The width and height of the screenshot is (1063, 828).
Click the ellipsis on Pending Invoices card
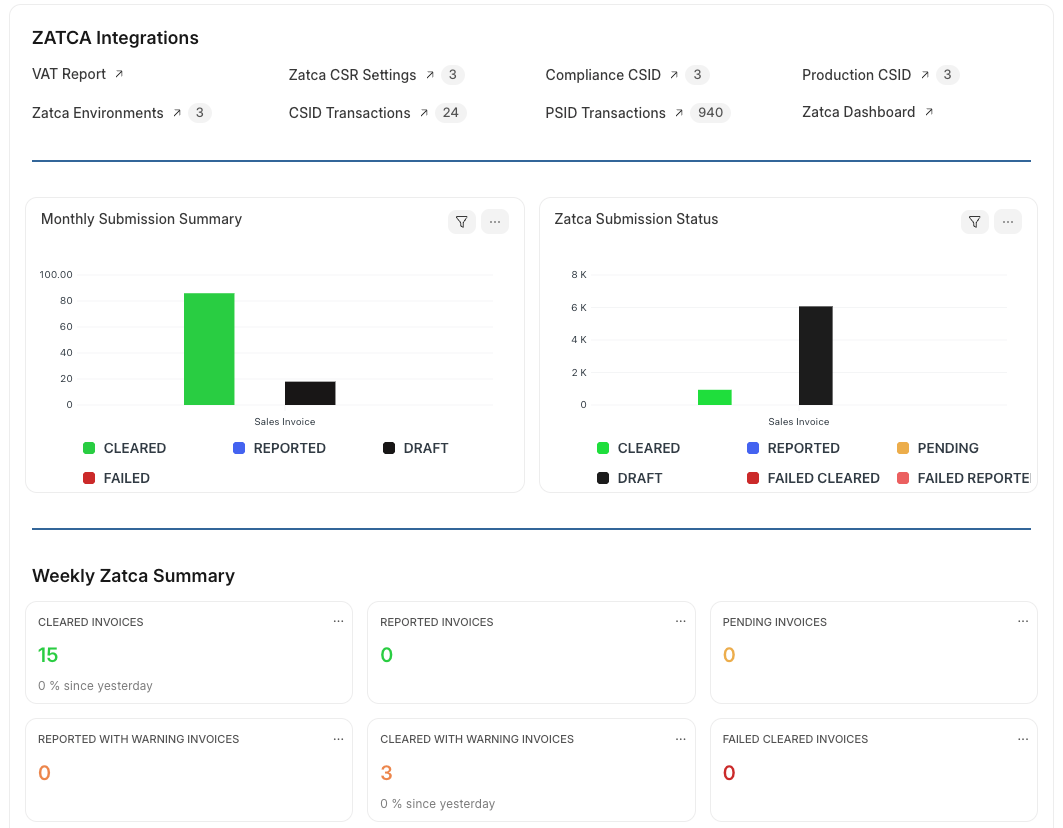[x=1023, y=620]
